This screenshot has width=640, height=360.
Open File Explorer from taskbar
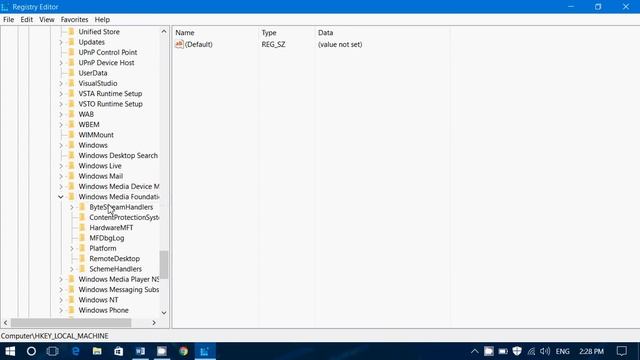point(97,351)
